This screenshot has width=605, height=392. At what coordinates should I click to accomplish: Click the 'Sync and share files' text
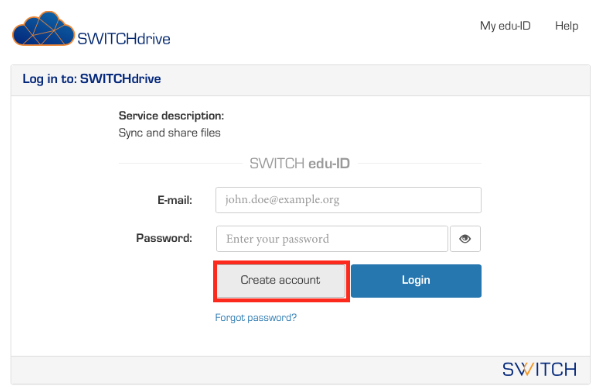pyautogui.click(x=169, y=133)
